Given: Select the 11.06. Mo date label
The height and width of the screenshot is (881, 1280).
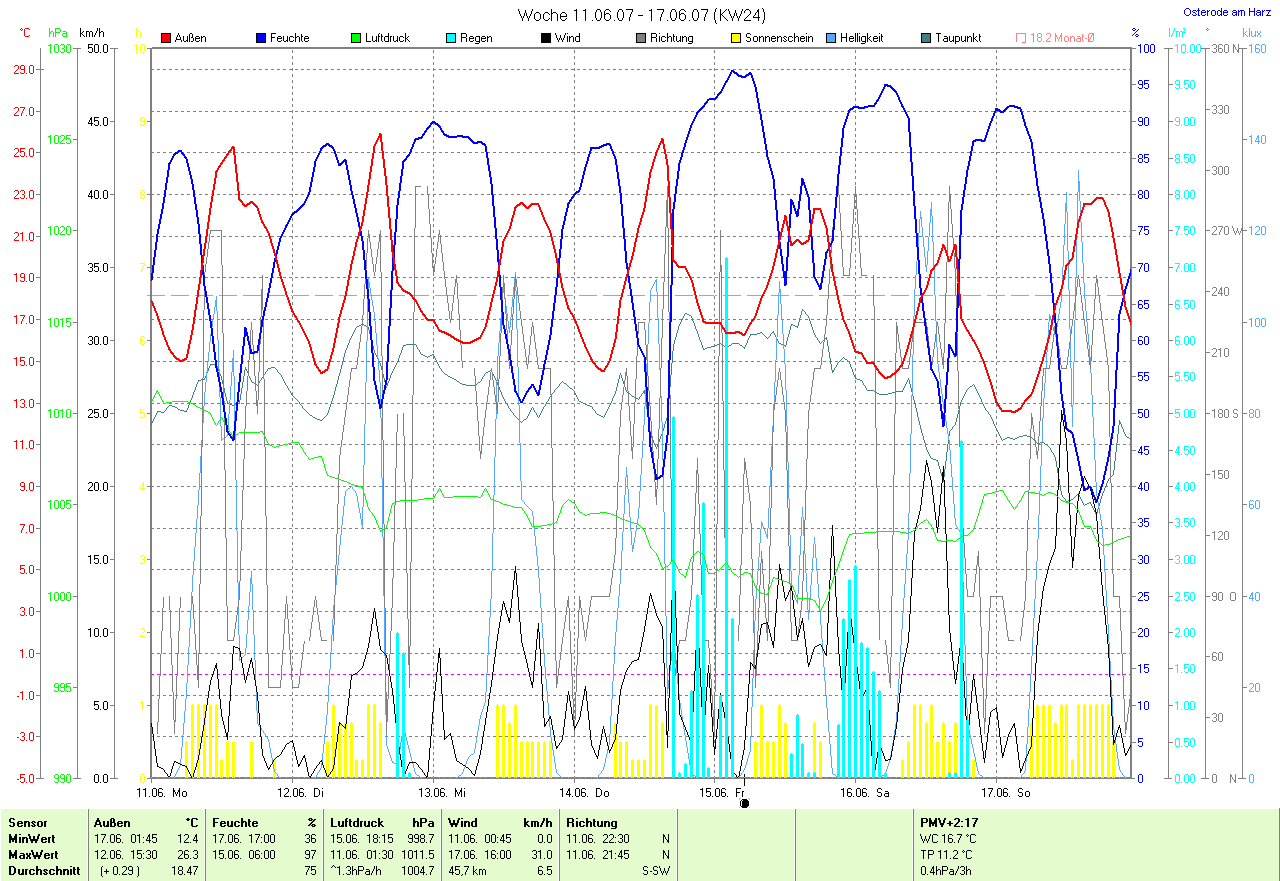Looking at the screenshot, I should point(162,792).
